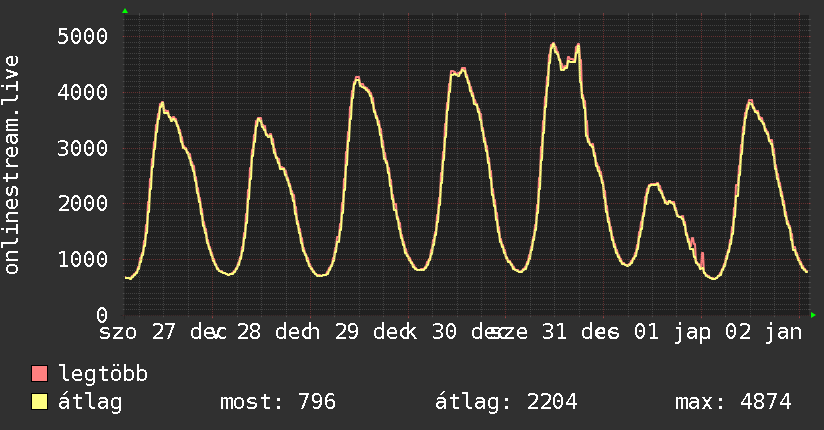Click the onlinestream.live vertical axis title
This screenshot has width=824, height=430.
(11, 165)
